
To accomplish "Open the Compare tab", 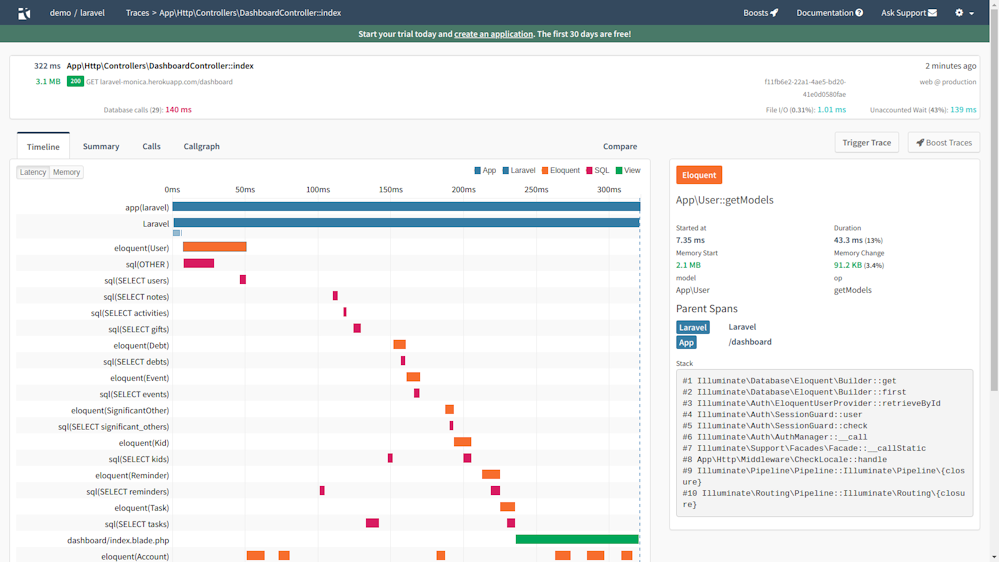I will click(x=620, y=146).
